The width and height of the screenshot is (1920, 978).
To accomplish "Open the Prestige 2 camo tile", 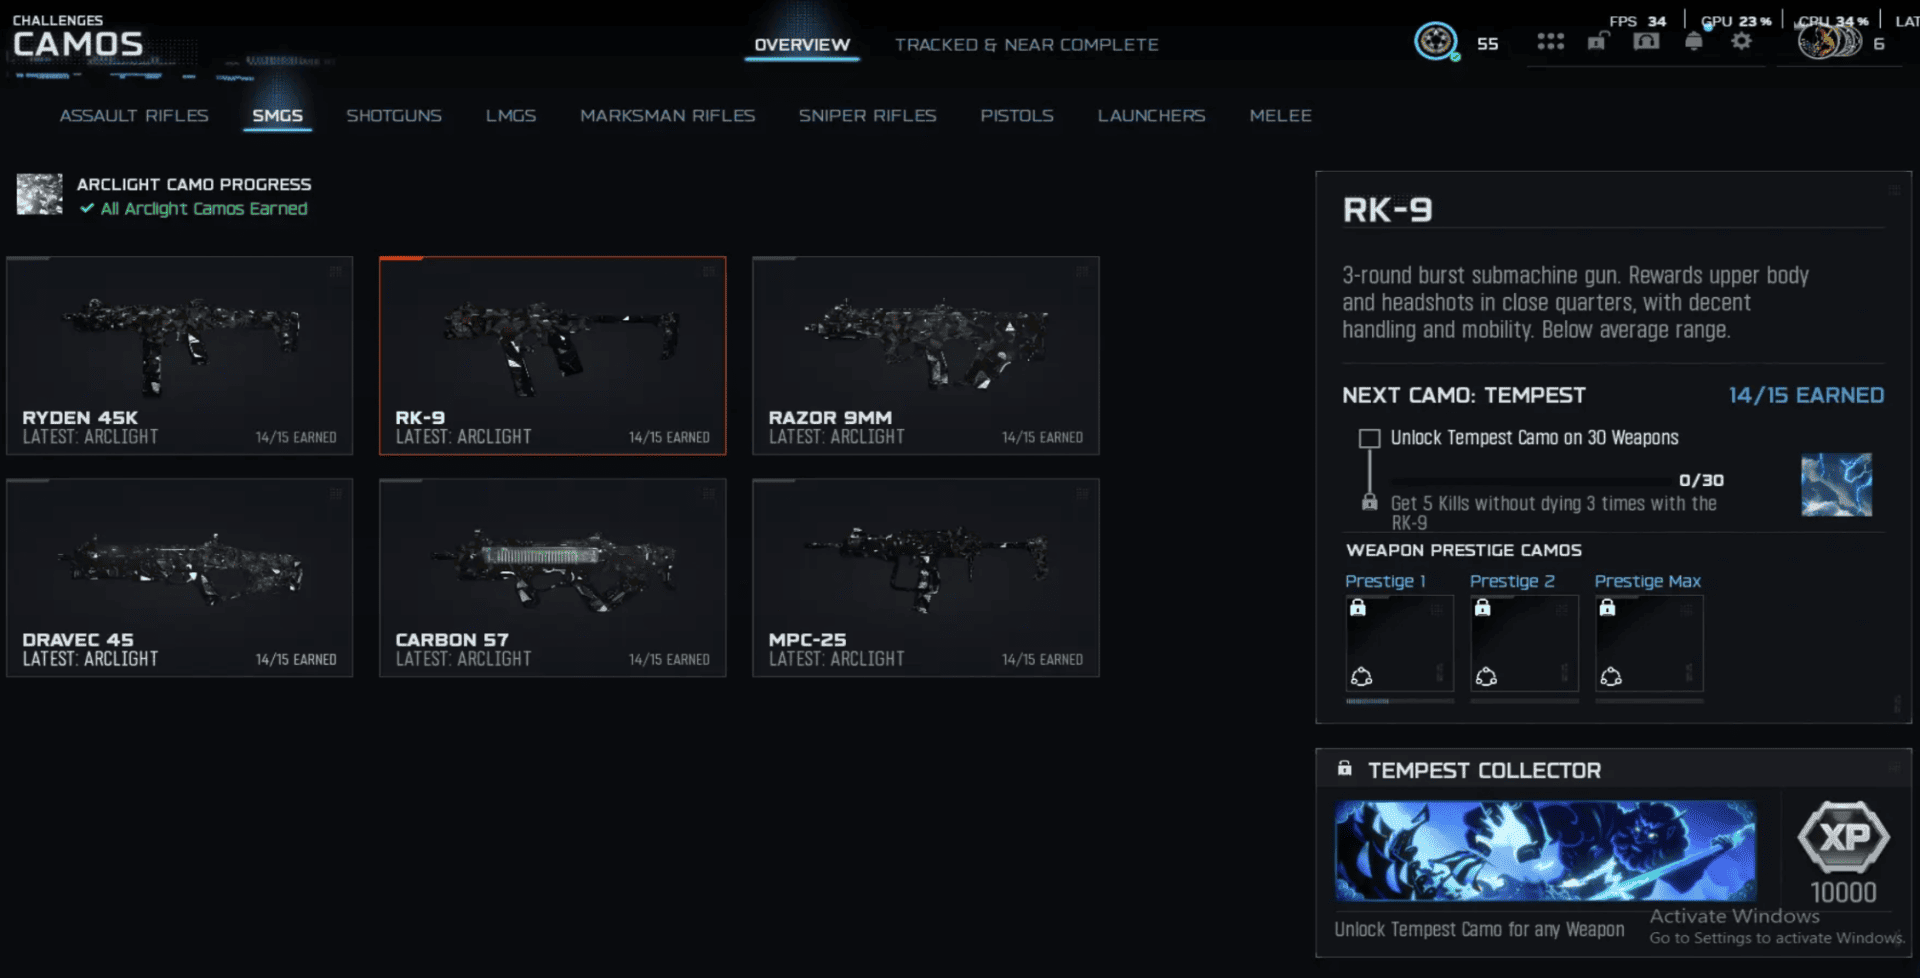I will (1524, 643).
